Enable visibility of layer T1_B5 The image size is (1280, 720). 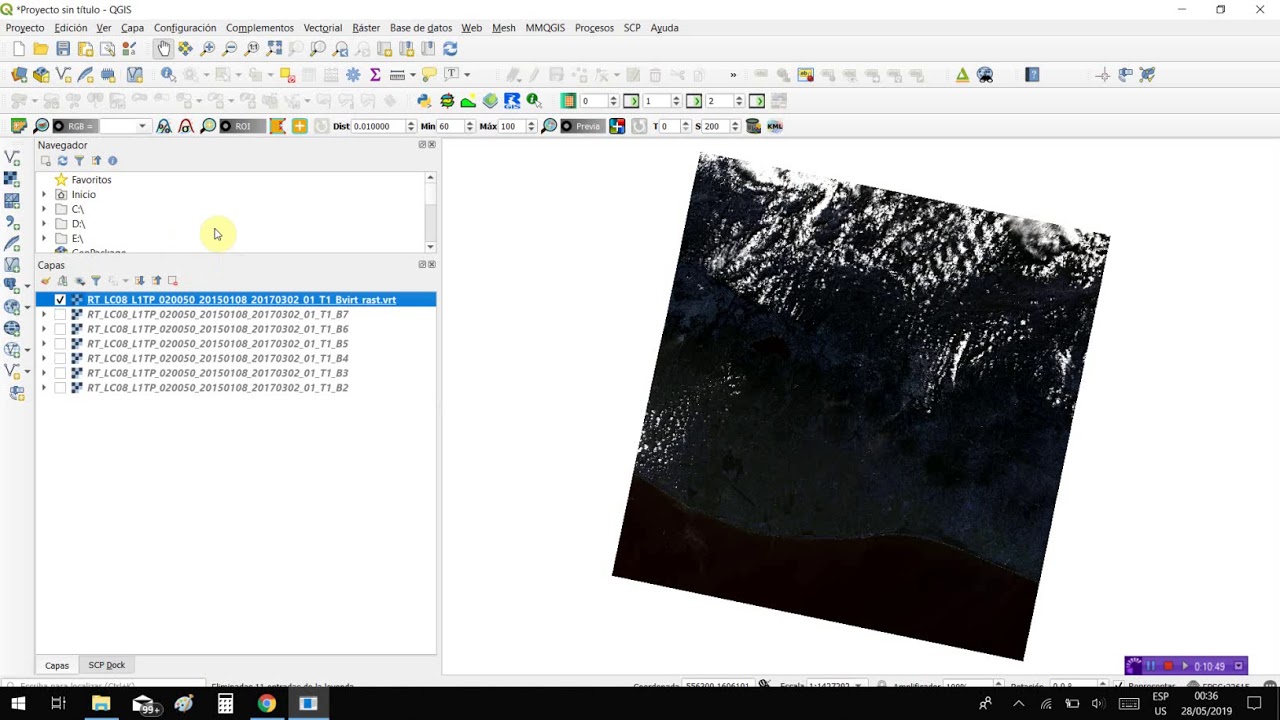point(60,344)
